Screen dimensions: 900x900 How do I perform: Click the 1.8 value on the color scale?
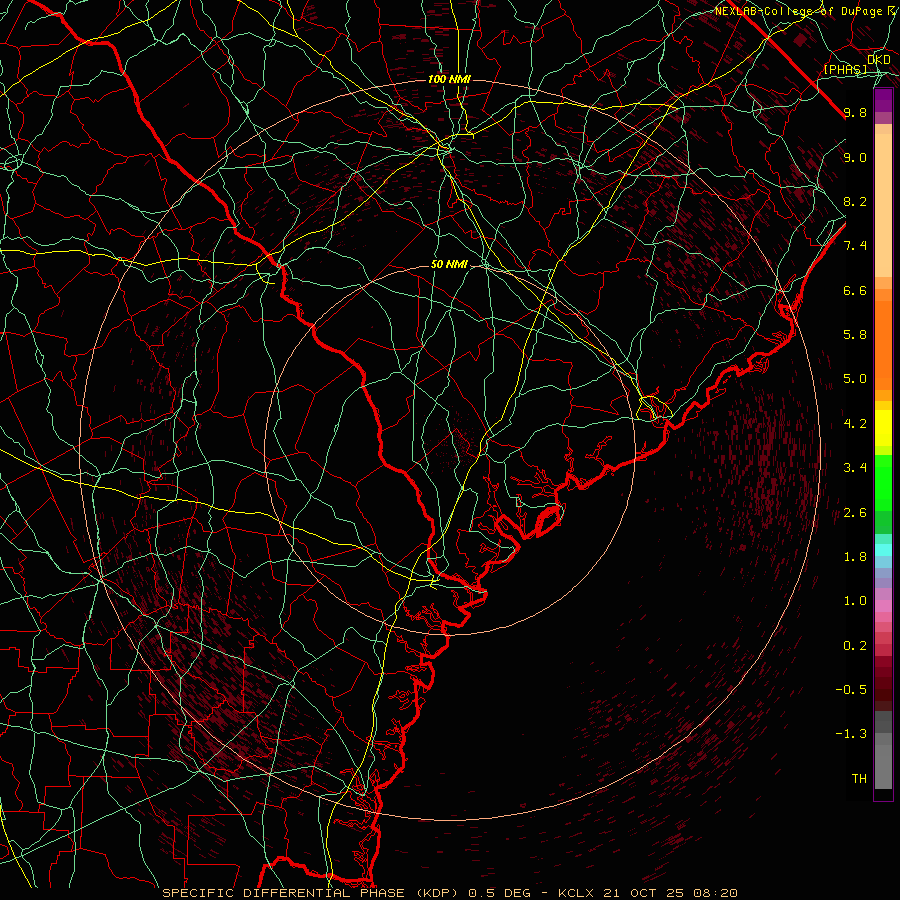click(855, 557)
